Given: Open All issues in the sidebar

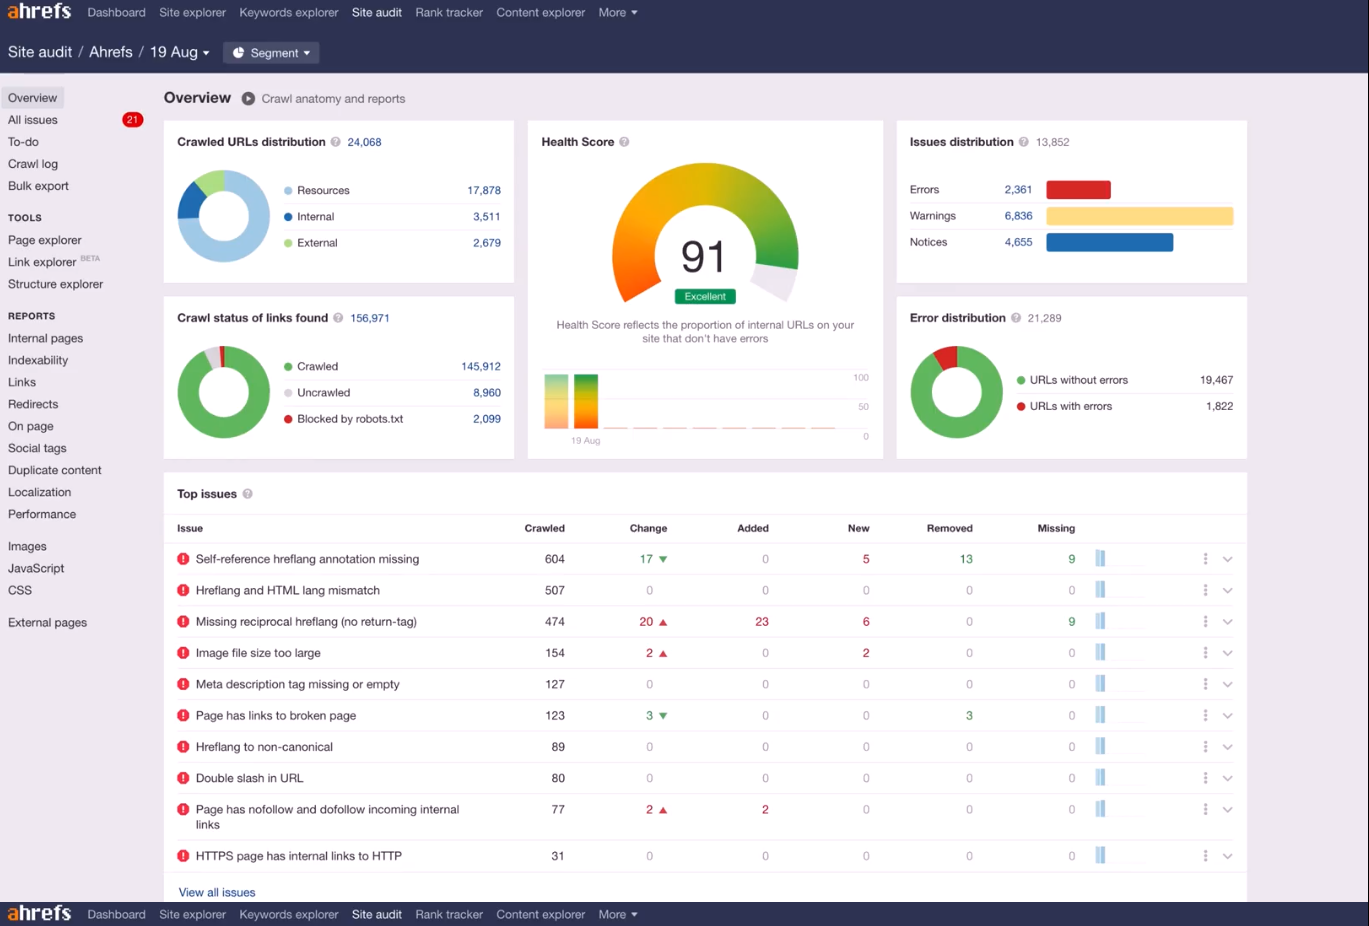Looking at the screenshot, I should (x=33, y=120).
